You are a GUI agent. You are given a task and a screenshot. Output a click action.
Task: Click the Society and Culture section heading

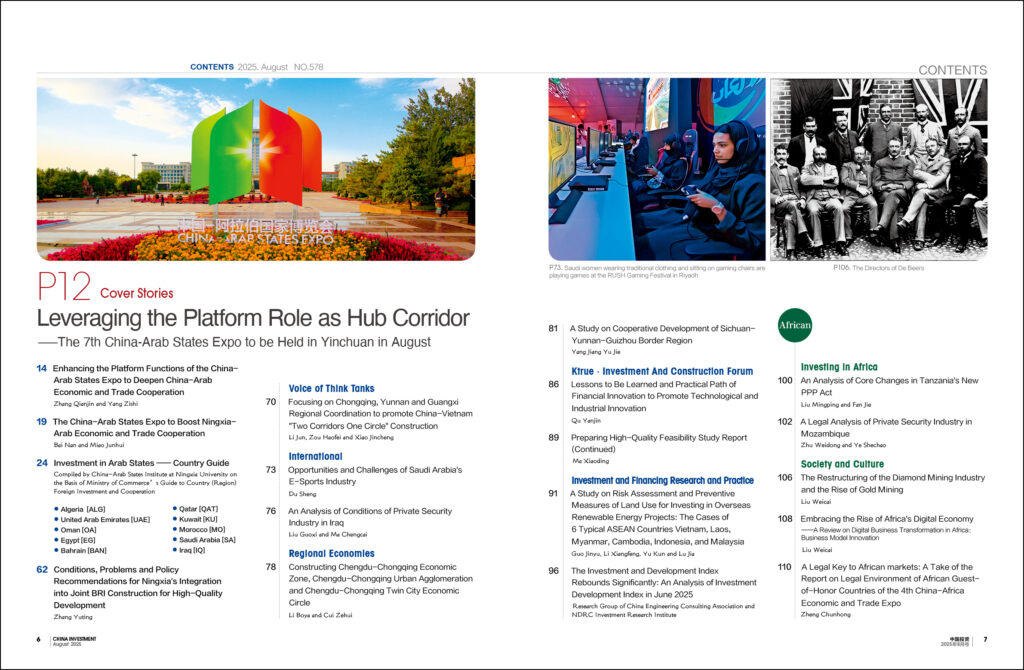coord(842,464)
